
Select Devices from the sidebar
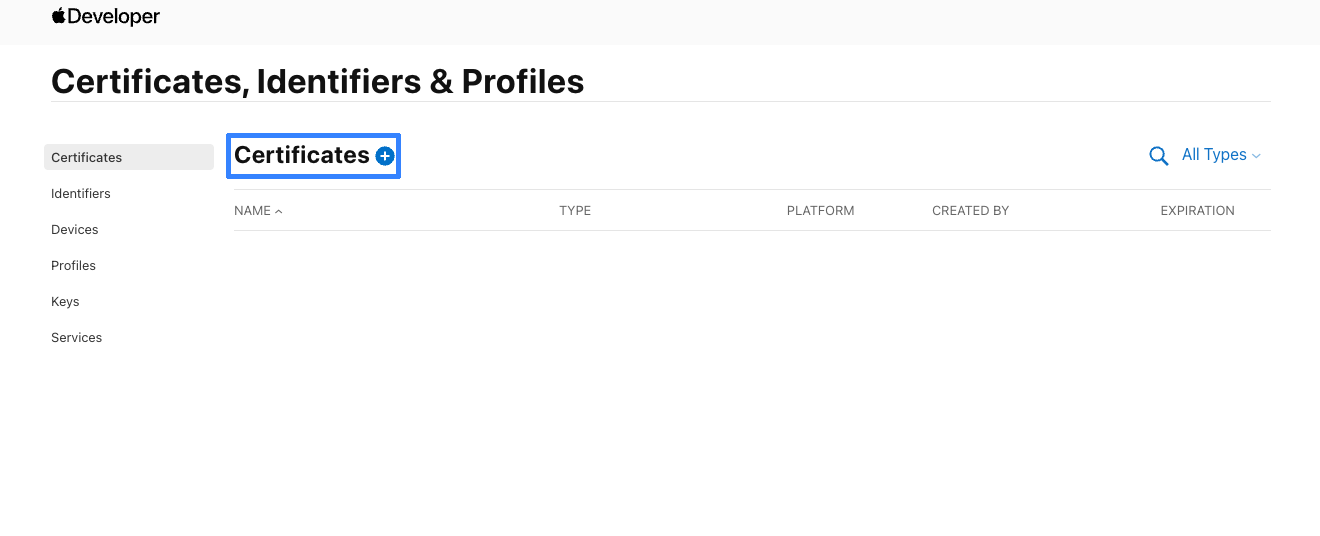pos(75,229)
